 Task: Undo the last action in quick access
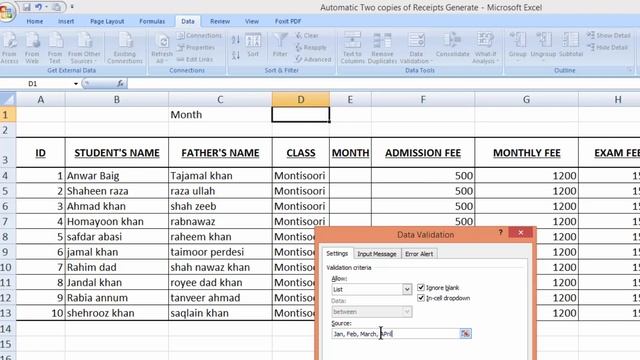coord(39,7)
